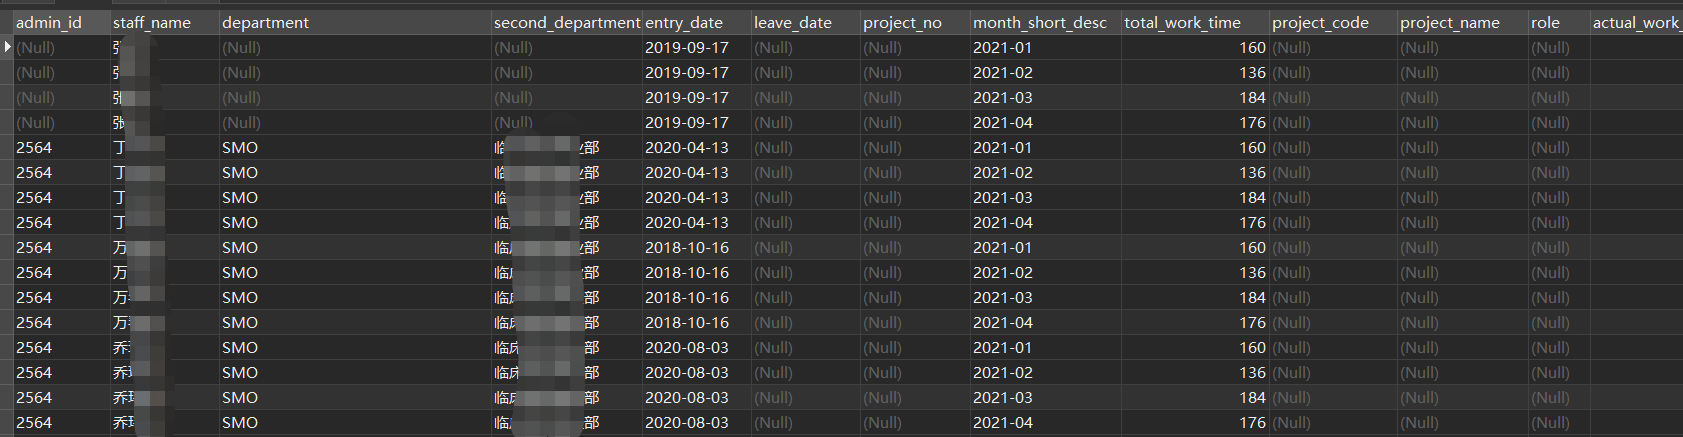1683x437 pixels.
Task: Select the total_work_time column header
Action: 1195,22
